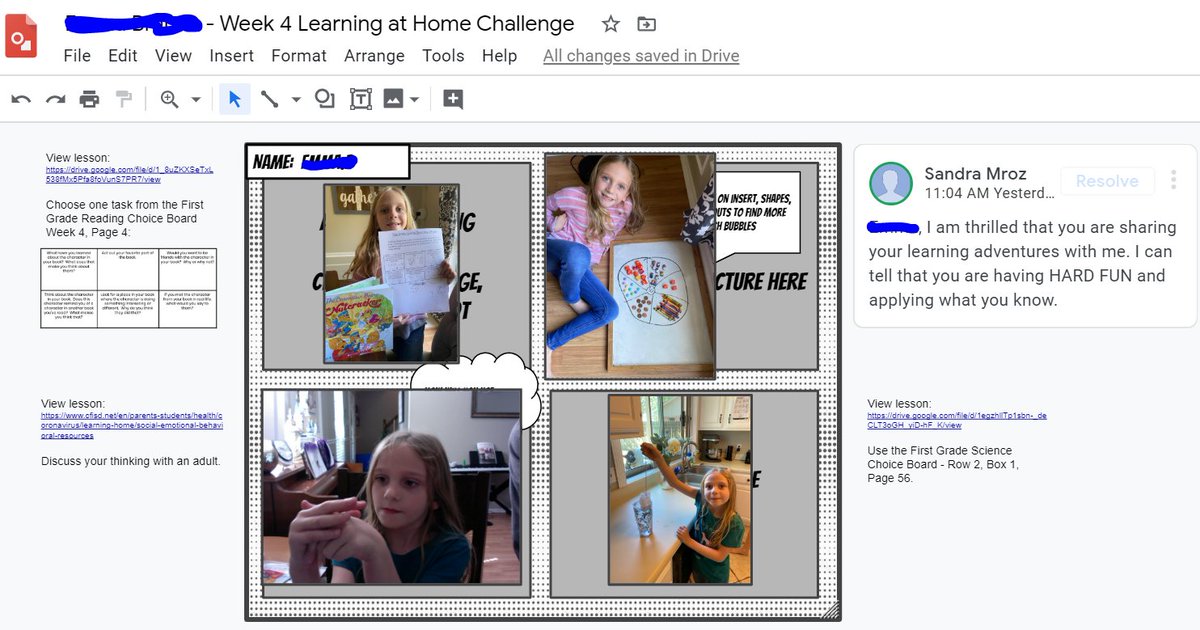Click the NAME text box
The image size is (1200, 630).
pos(328,161)
